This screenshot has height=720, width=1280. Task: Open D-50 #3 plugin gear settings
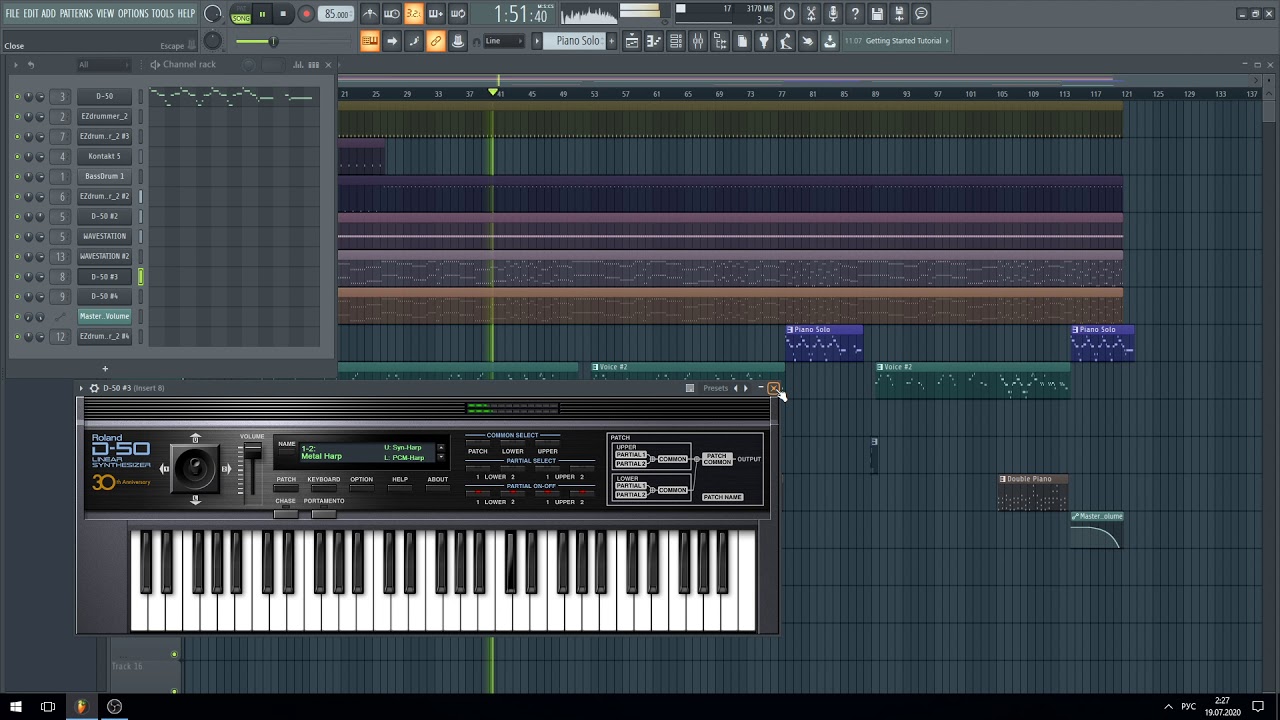94,388
